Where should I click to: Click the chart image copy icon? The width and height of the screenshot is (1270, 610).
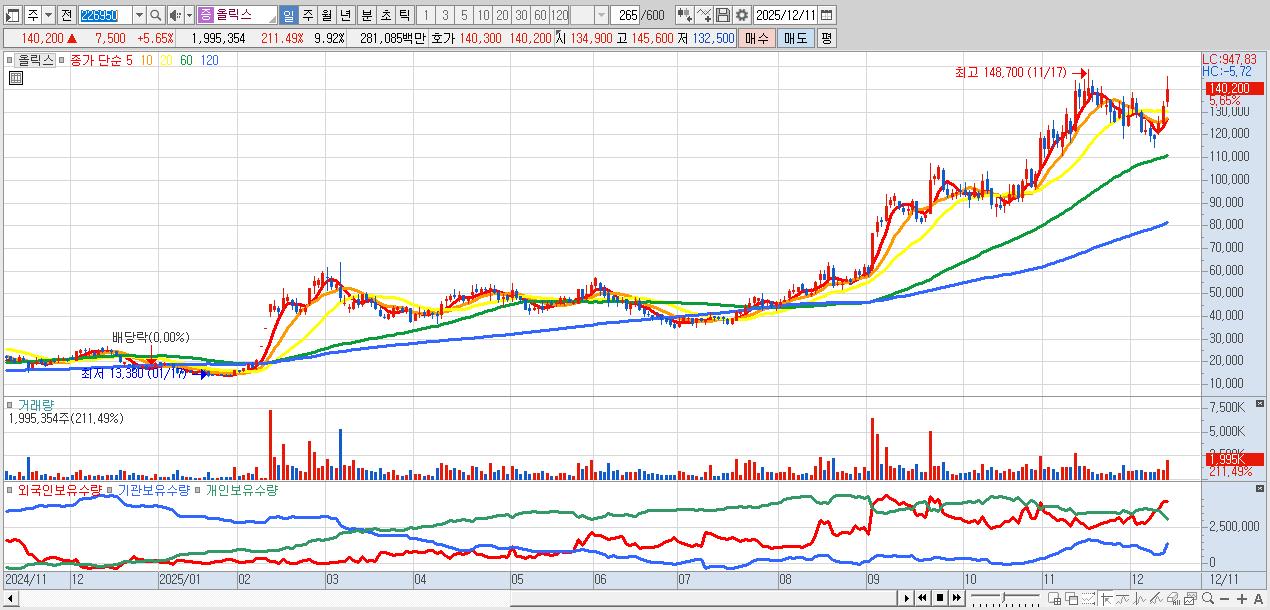[x=1190, y=598]
